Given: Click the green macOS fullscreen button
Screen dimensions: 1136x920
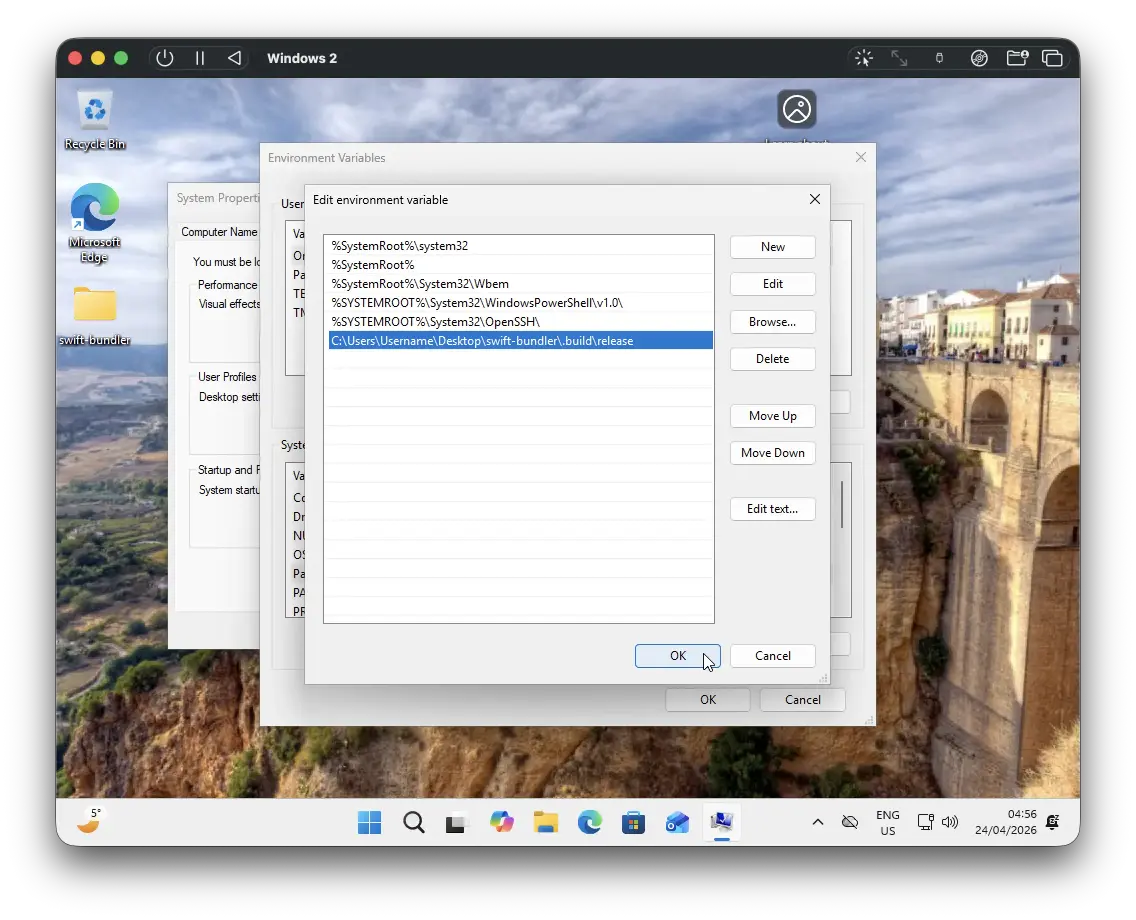Looking at the screenshot, I should pos(121,58).
